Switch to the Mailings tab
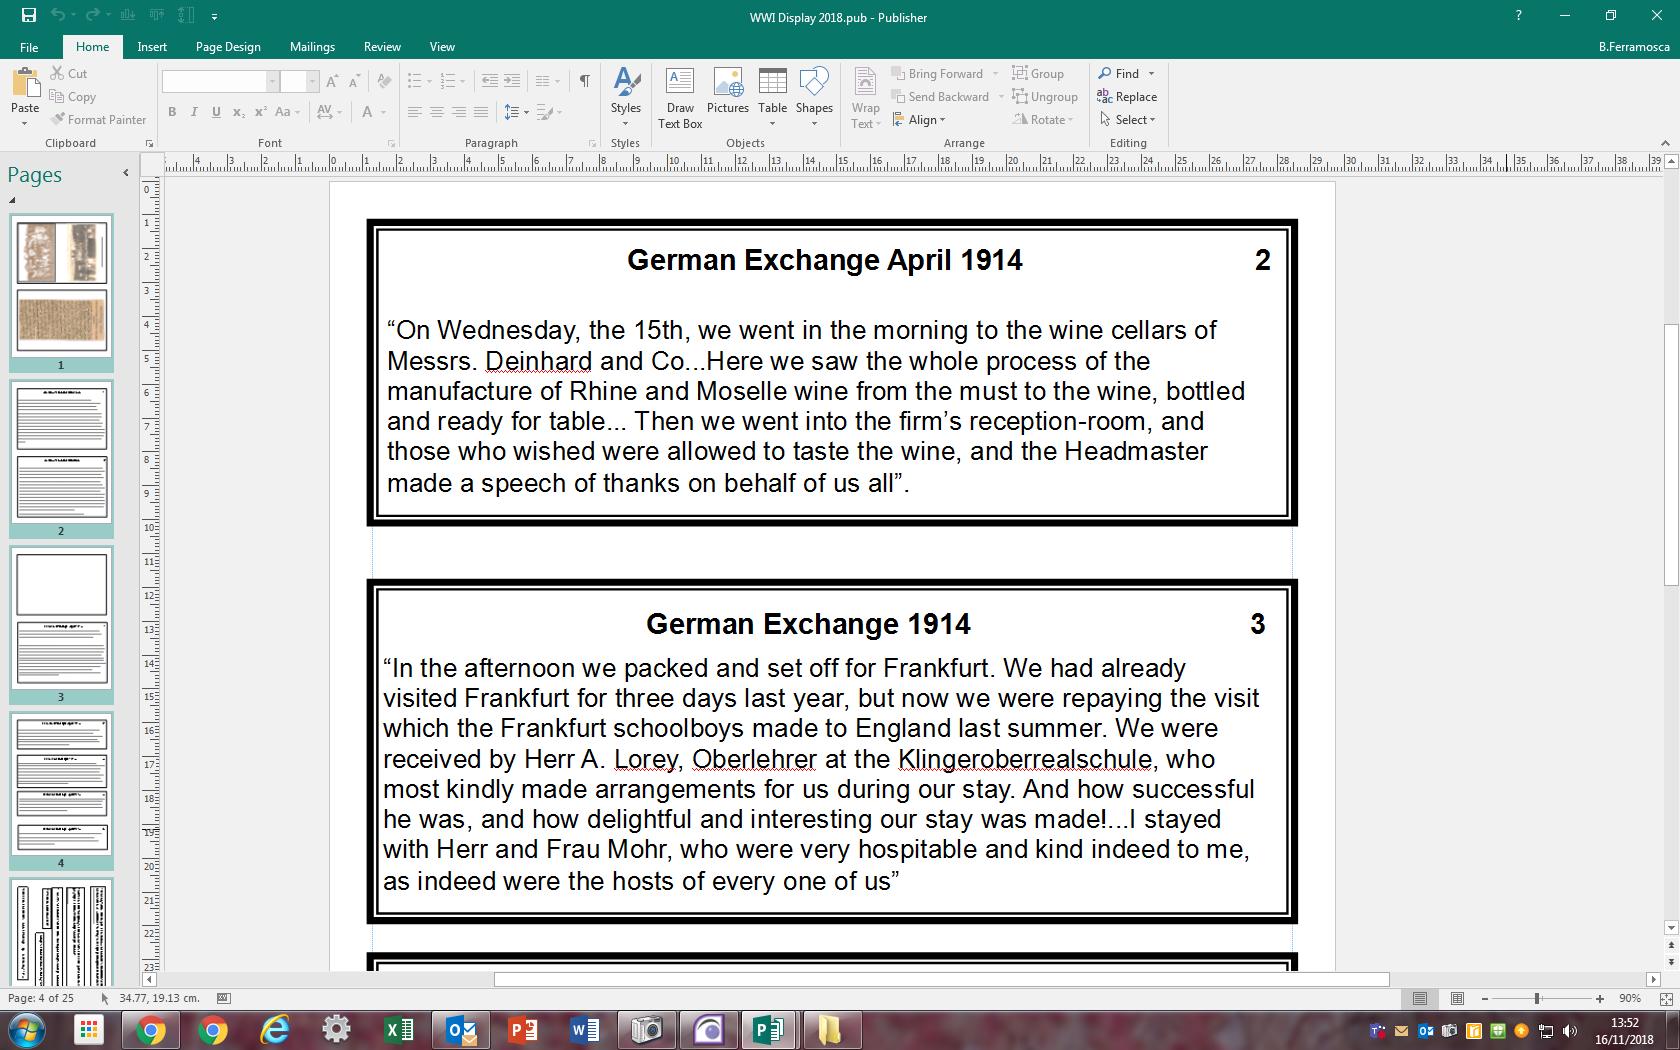 click(312, 47)
